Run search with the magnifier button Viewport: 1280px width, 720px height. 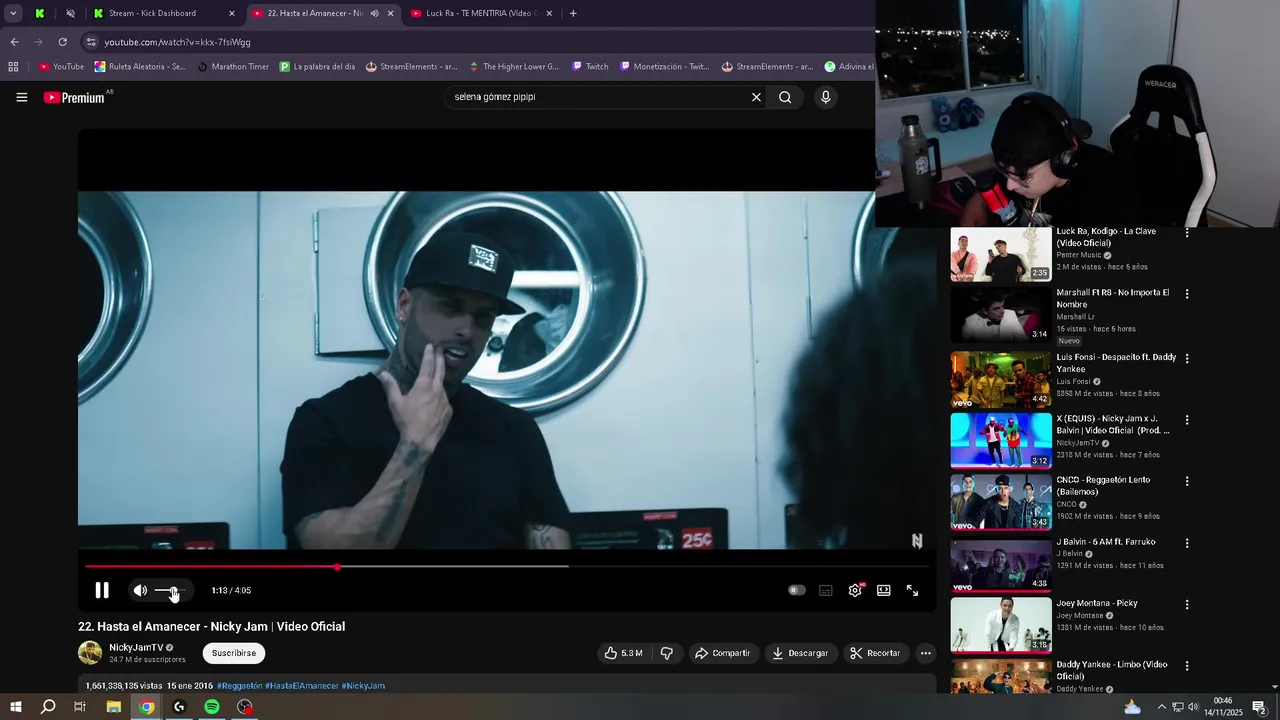click(785, 97)
